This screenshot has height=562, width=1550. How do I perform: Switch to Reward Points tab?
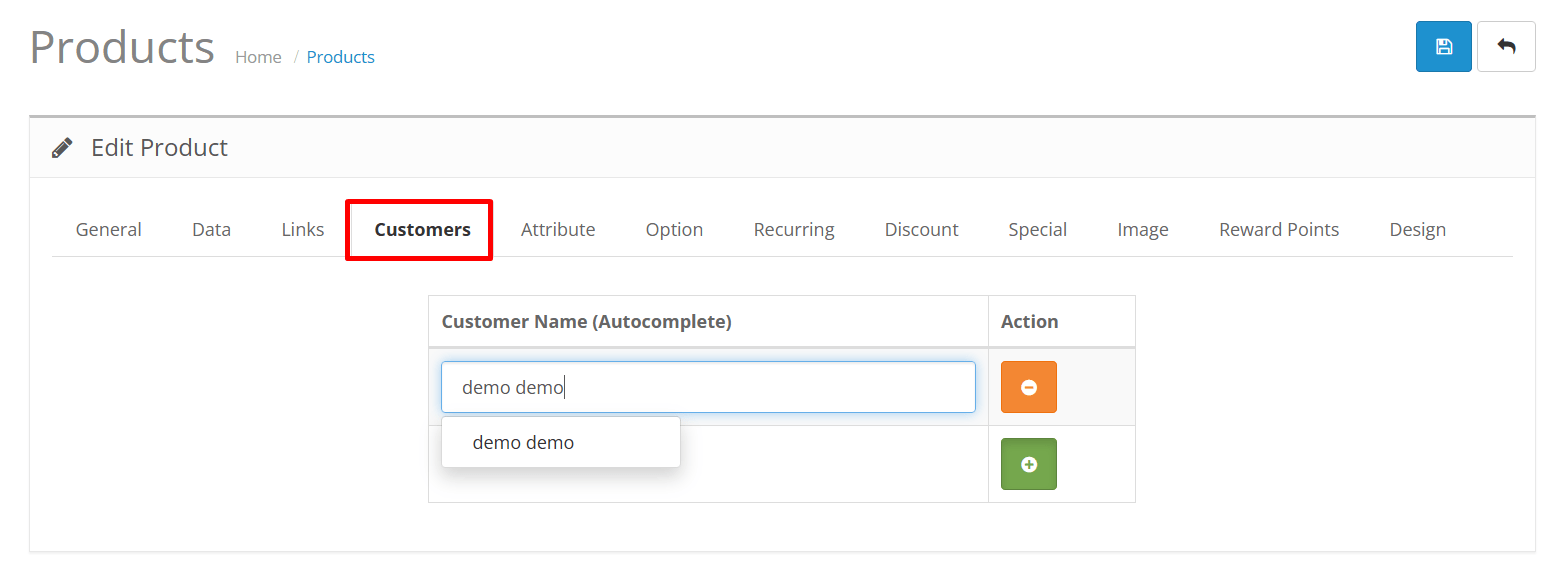click(1279, 230)
